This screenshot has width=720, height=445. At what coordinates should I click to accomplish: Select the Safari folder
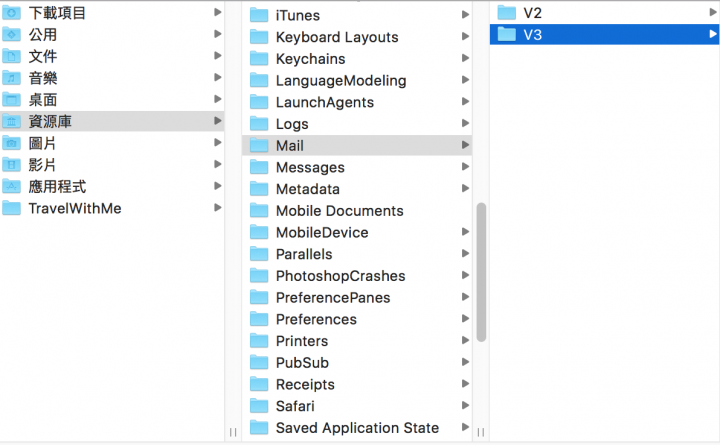coord(357,406)
